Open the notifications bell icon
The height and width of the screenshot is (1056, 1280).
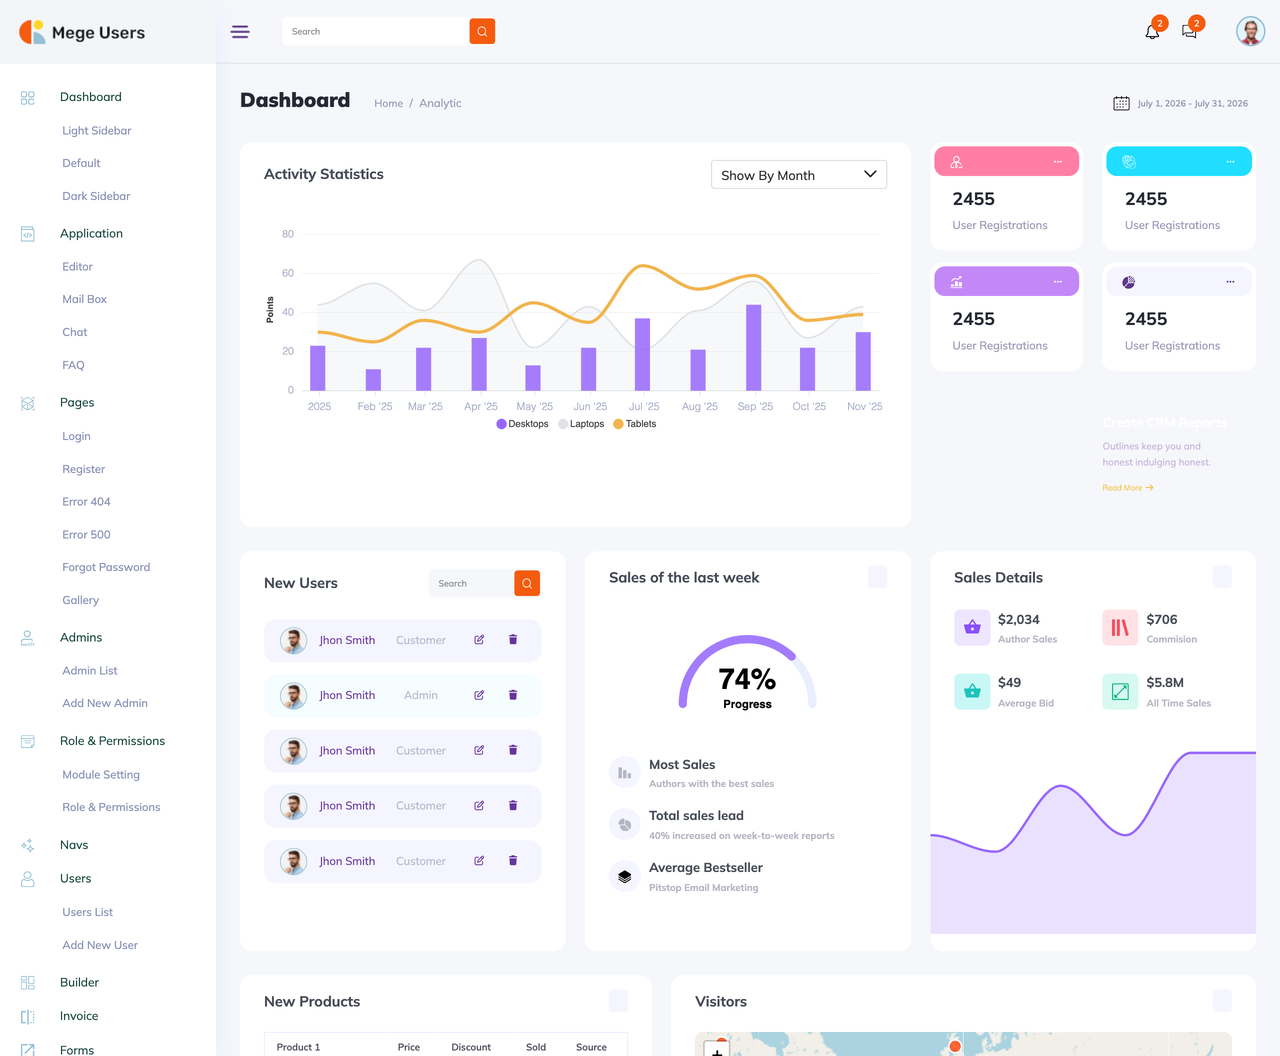click(x=1152, y=31)
